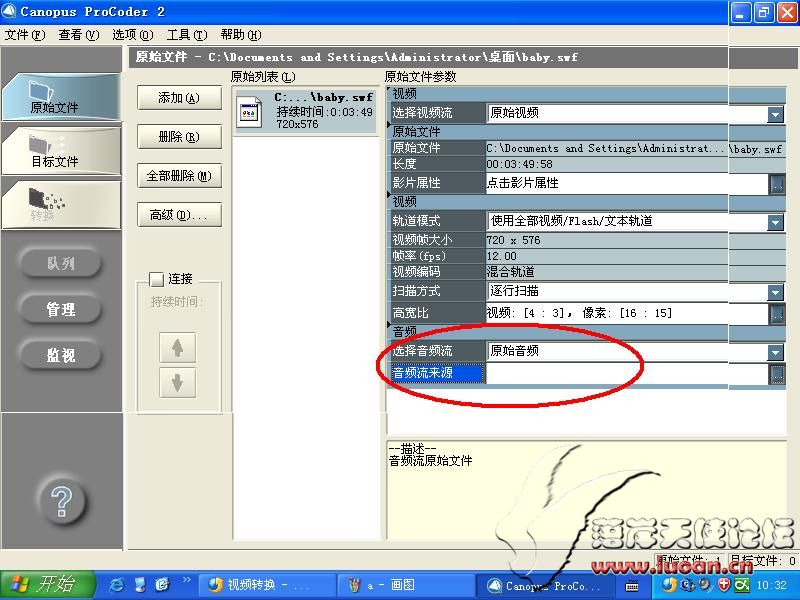Open the 查看(V) menu
This screenshot has height=600, width=800.
tap(79, 35)
